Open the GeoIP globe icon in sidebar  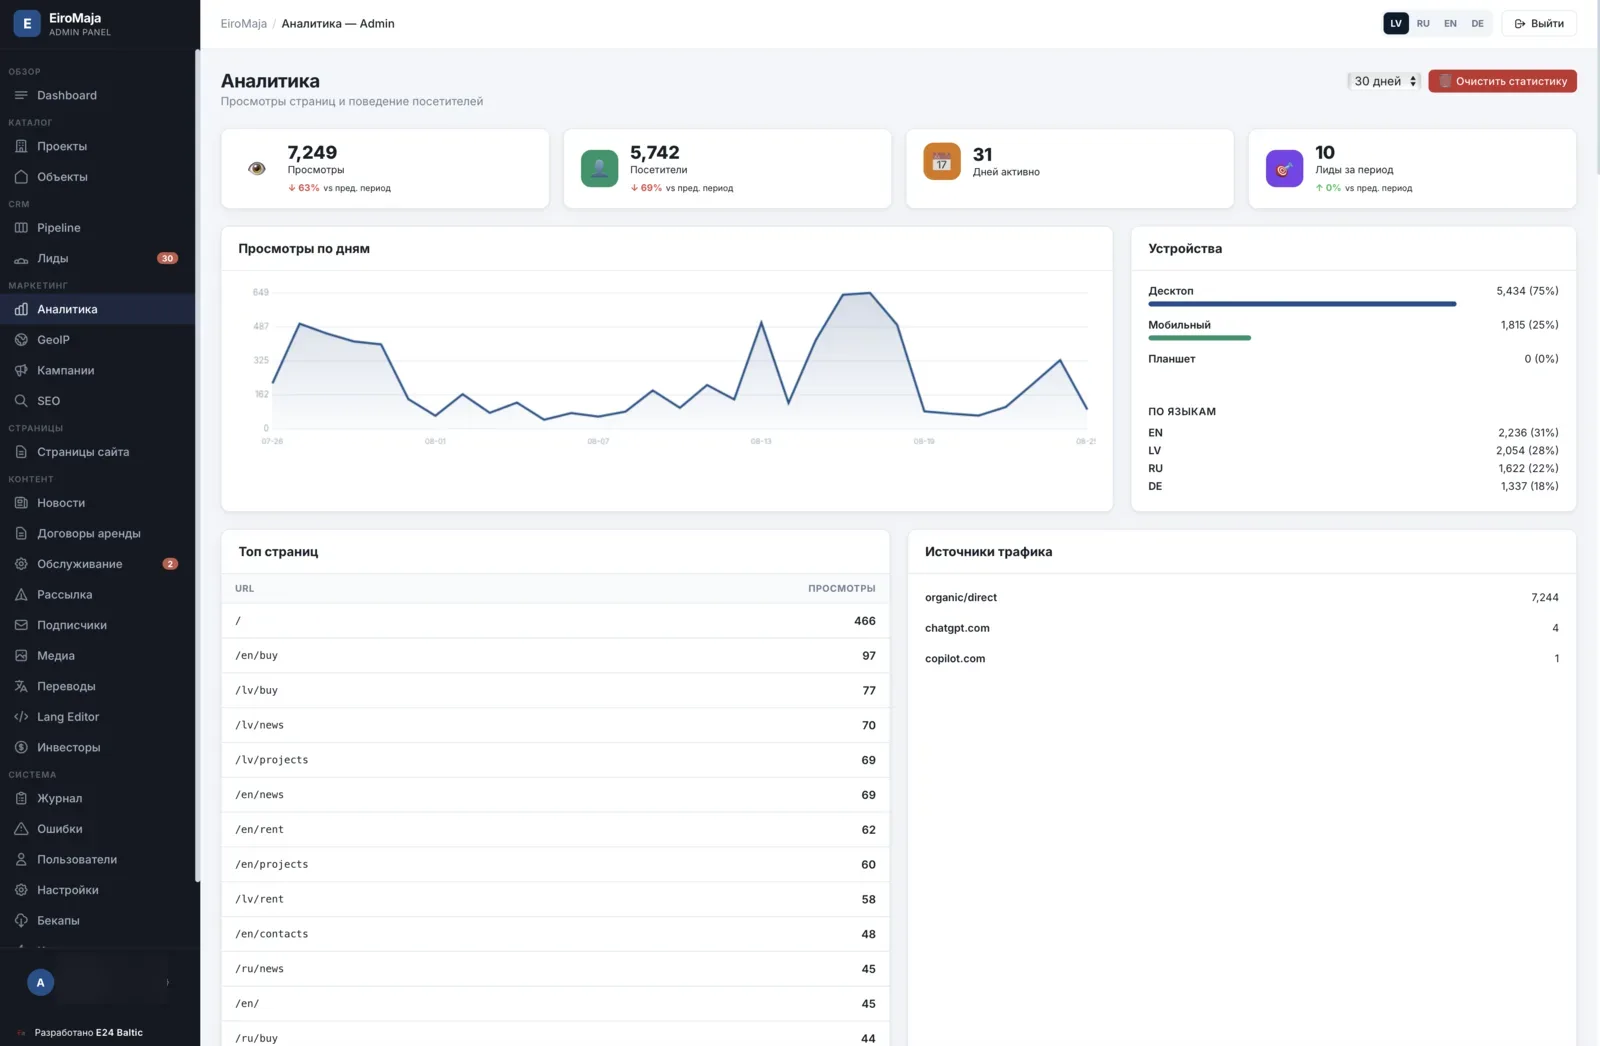tap(21, 340)
